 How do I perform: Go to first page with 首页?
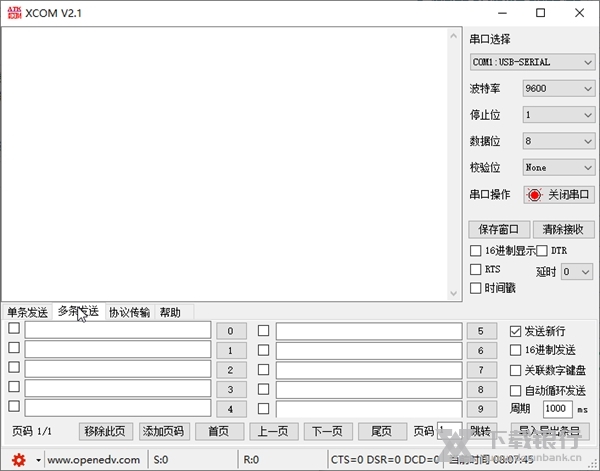click(219, 432)
